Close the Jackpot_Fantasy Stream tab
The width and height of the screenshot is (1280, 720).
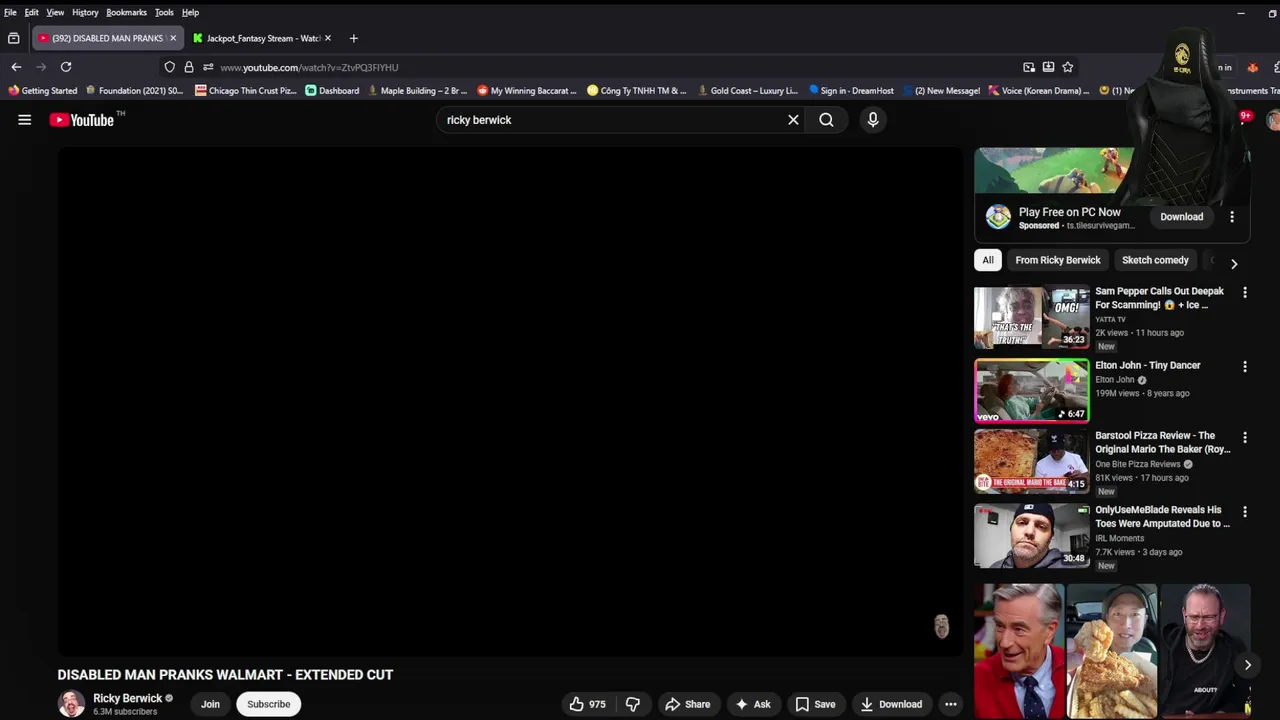point(327,38)
